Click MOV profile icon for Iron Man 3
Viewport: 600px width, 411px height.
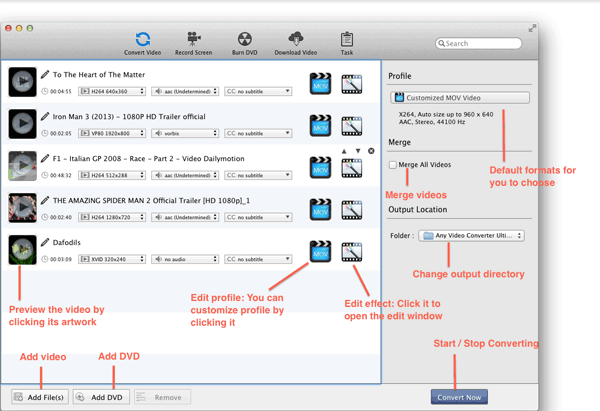[320, 125]
